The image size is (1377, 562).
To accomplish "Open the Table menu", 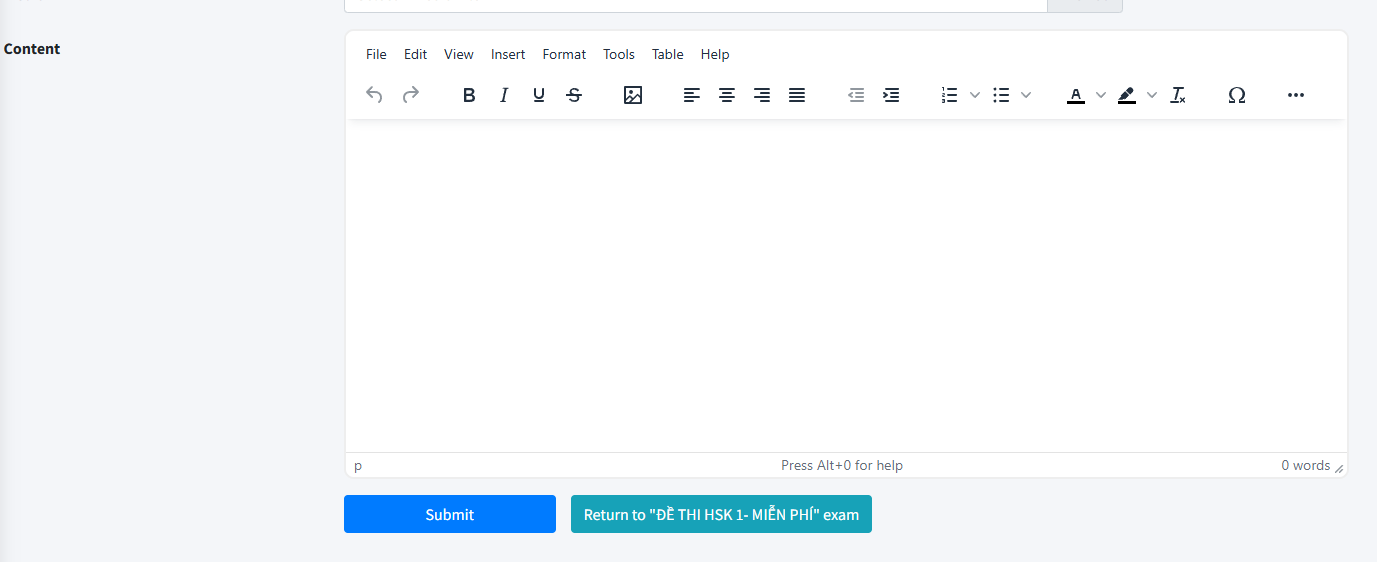I will 667,54.
